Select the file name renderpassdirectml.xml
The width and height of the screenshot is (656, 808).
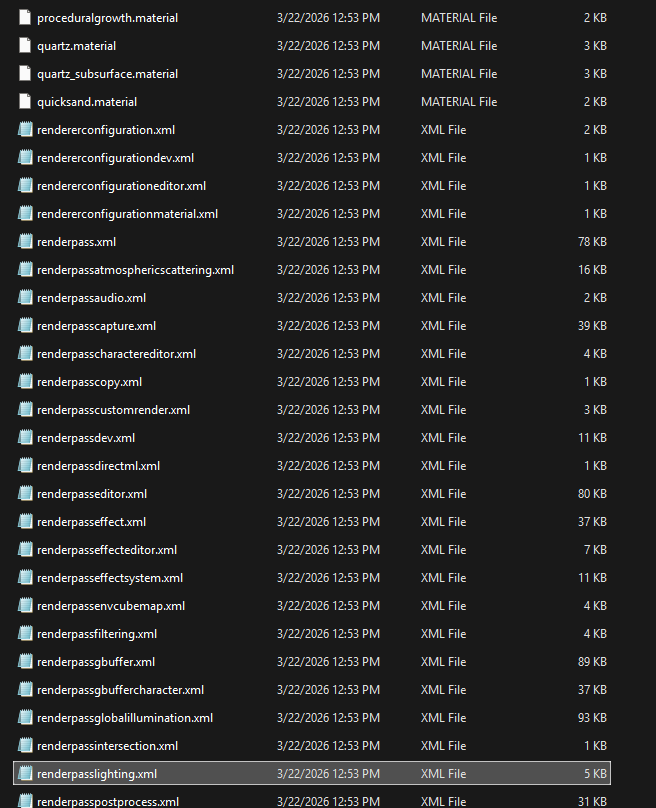[98, 466]
